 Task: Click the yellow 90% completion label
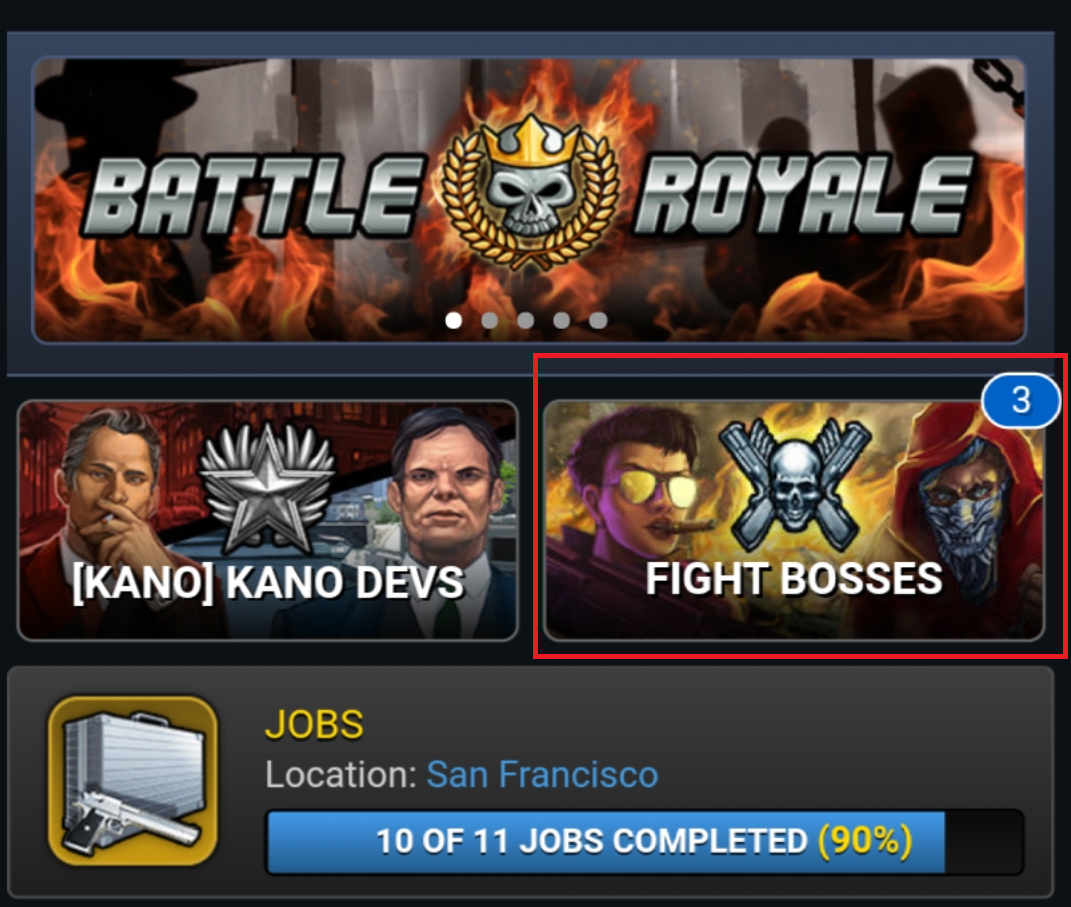[865, 841]
